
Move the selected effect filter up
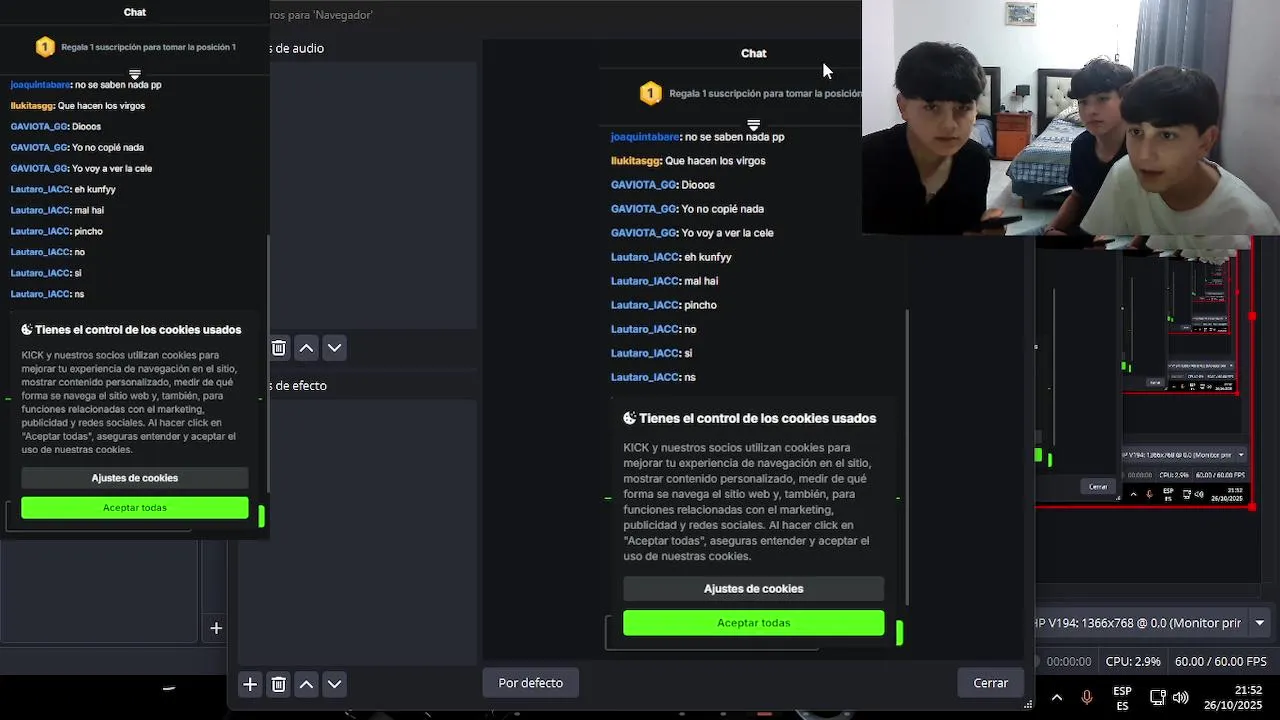(307, 684)
